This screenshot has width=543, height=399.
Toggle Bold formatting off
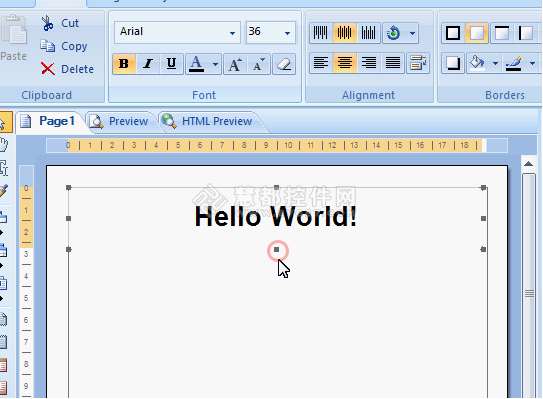click(x=124, y=64)
